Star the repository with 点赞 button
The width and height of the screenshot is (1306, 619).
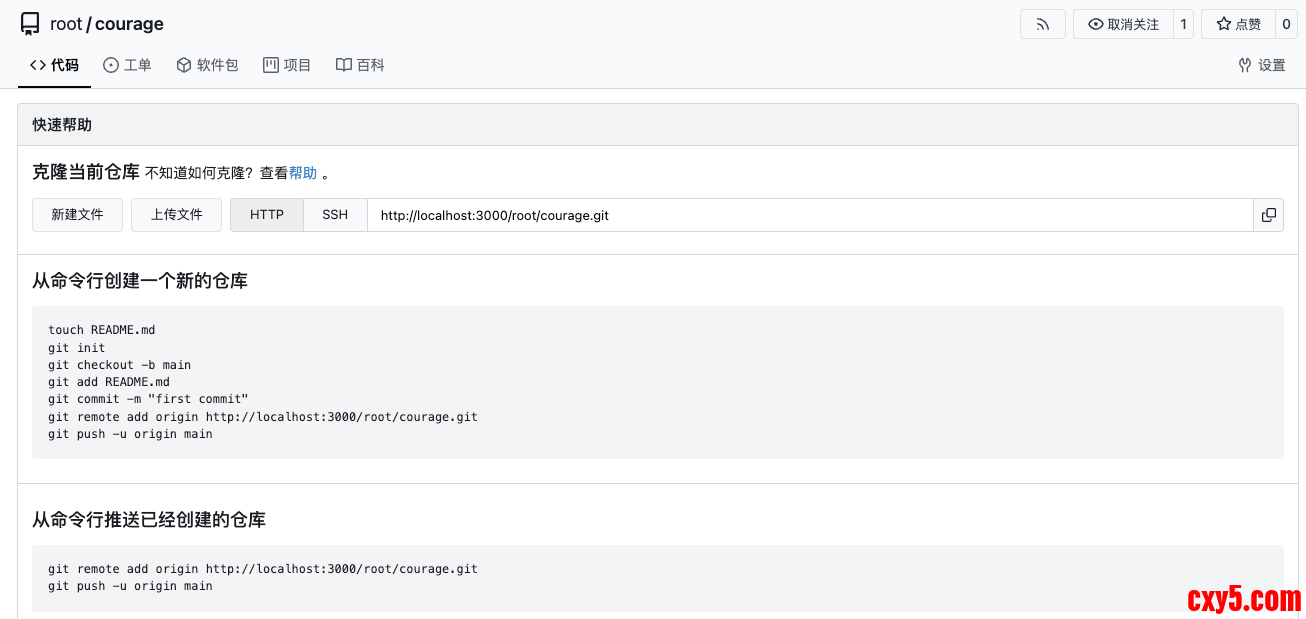point(1238,24)
